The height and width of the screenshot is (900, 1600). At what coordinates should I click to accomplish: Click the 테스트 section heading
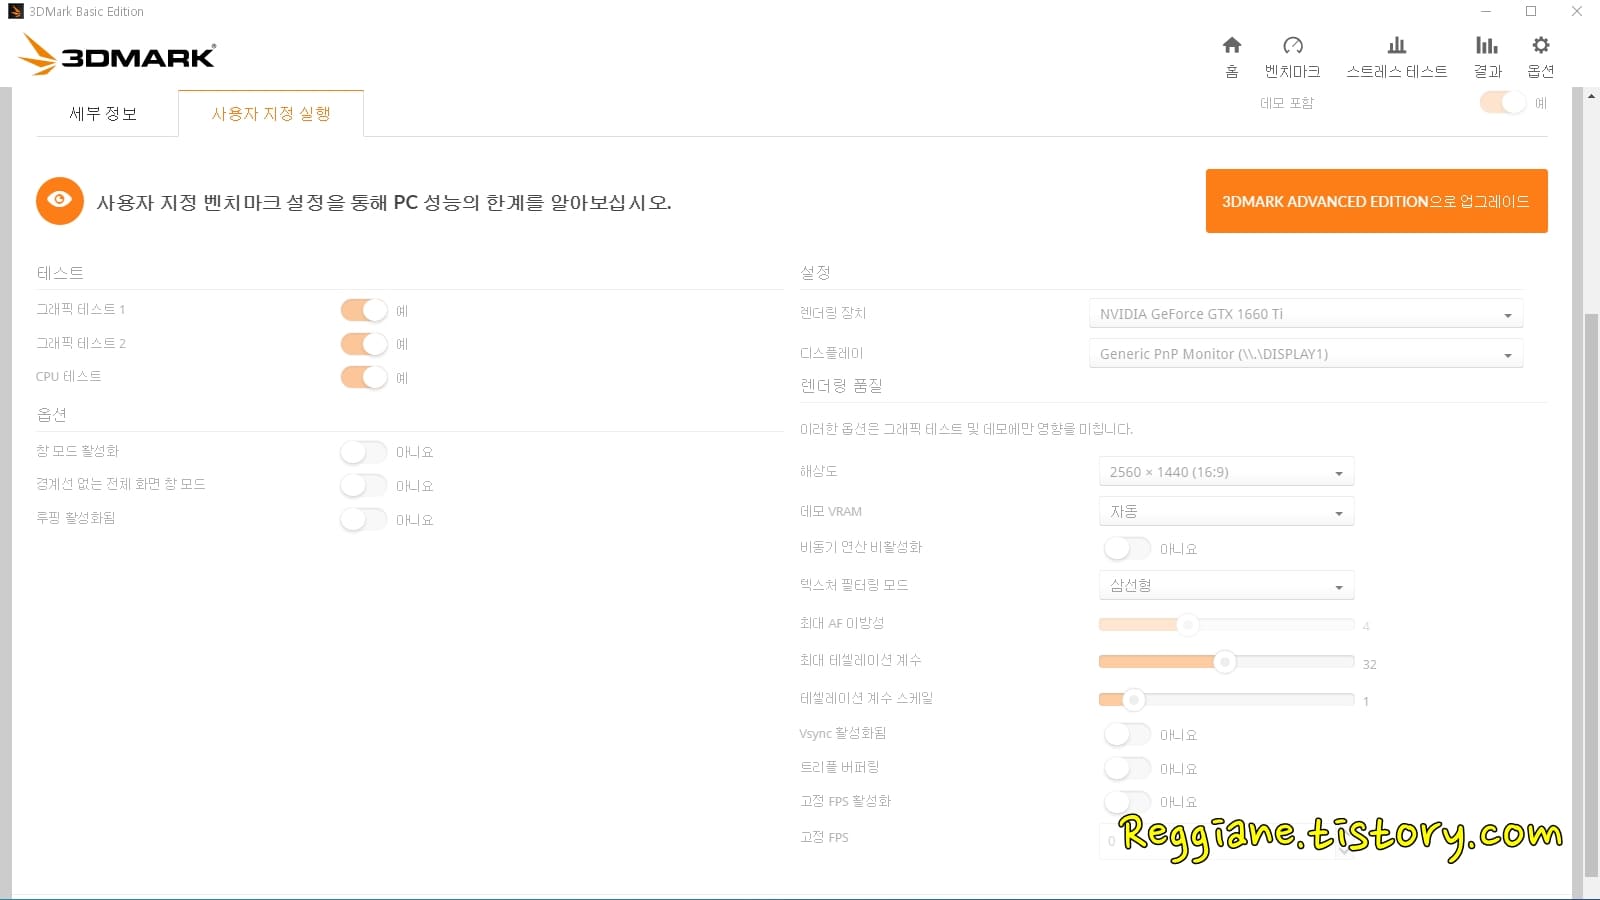coord(60,273)
